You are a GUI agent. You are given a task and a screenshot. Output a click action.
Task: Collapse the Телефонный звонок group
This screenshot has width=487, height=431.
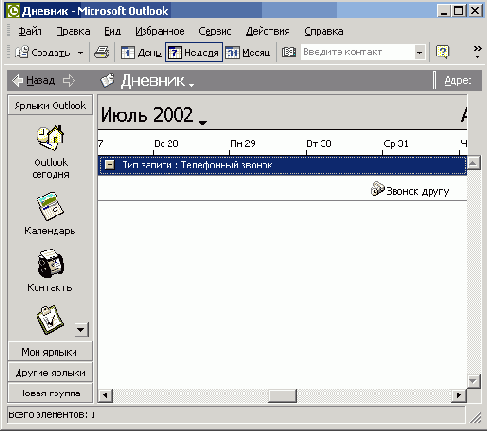pyautogui.click(x=109, y=164)
